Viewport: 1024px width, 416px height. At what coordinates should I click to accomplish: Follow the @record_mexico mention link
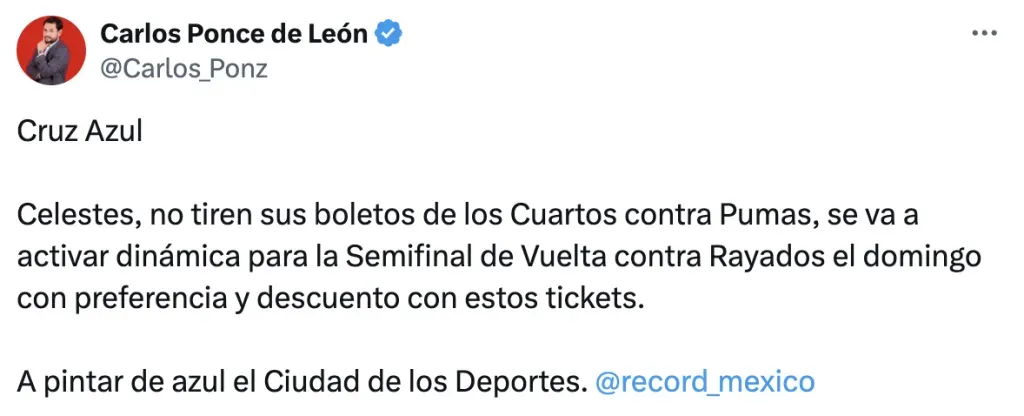(x=704, y=381)
